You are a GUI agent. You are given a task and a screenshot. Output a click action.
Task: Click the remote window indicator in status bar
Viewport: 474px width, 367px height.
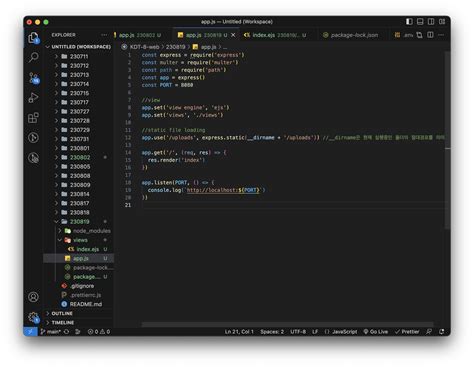(30, 332)
